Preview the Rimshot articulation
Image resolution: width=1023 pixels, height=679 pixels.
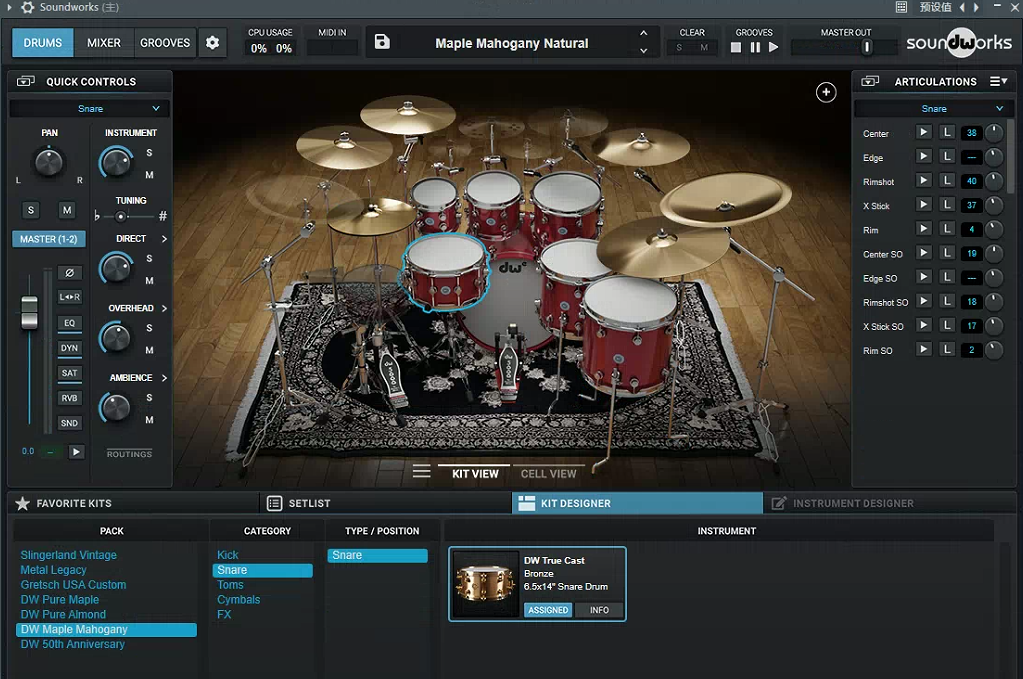(923, 181)
